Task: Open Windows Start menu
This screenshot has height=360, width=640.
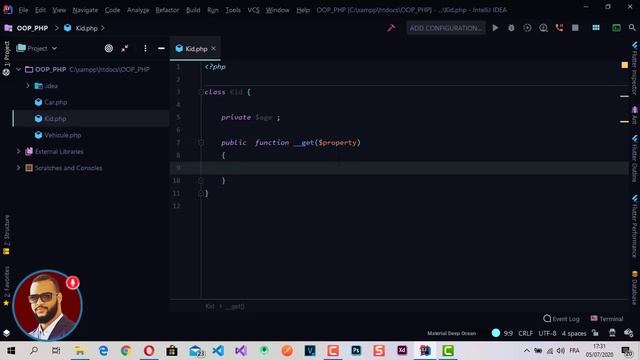Action: pyautogui.click(x=11, y=351)
